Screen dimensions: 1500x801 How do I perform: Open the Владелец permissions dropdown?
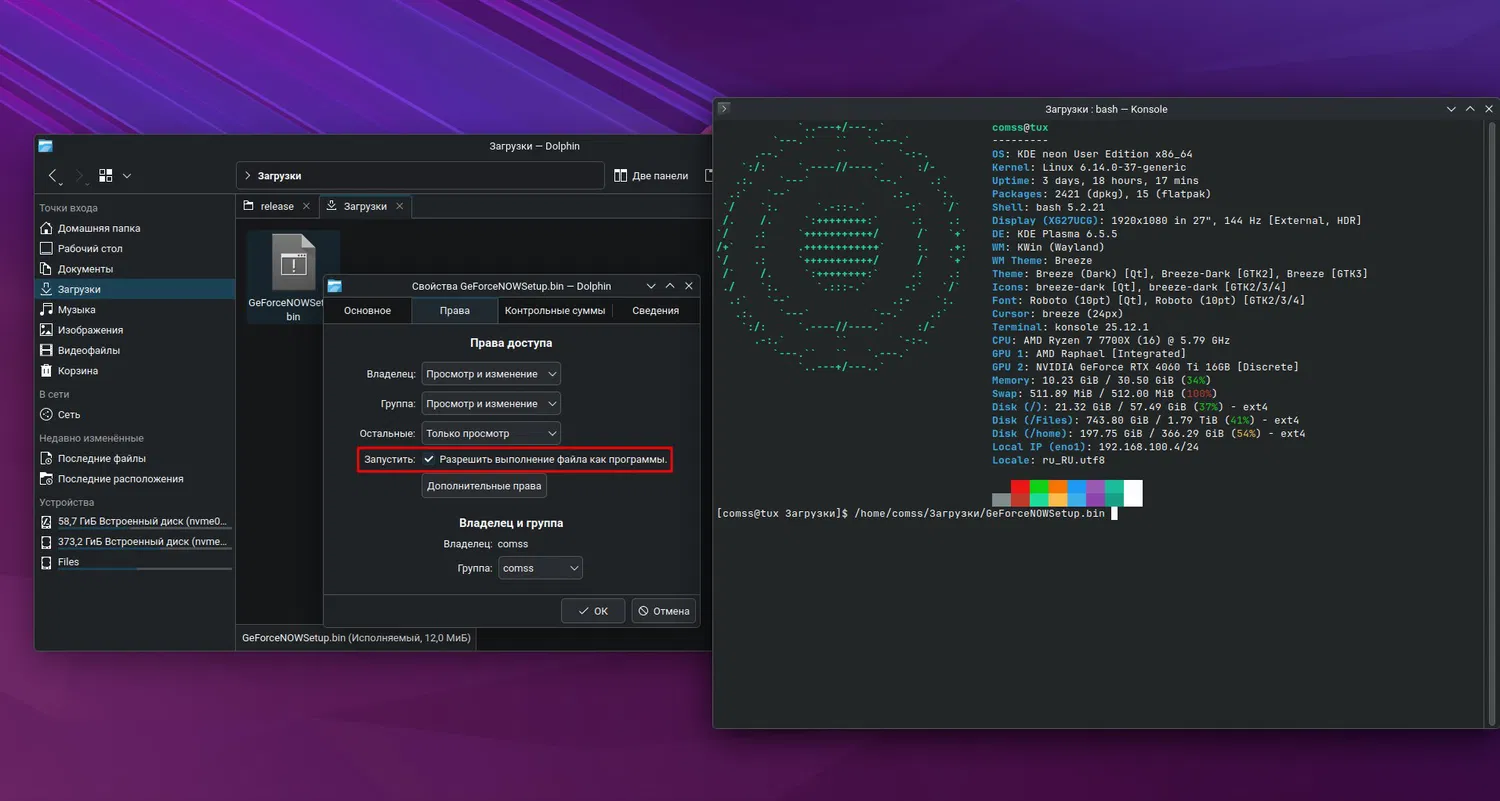pos(491,374)
